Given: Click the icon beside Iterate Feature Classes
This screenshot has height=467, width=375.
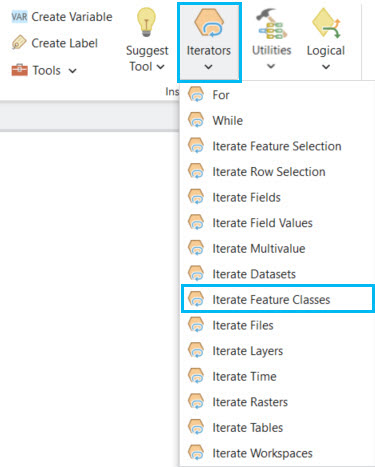Looking at the screenshot, I should 196,299.
